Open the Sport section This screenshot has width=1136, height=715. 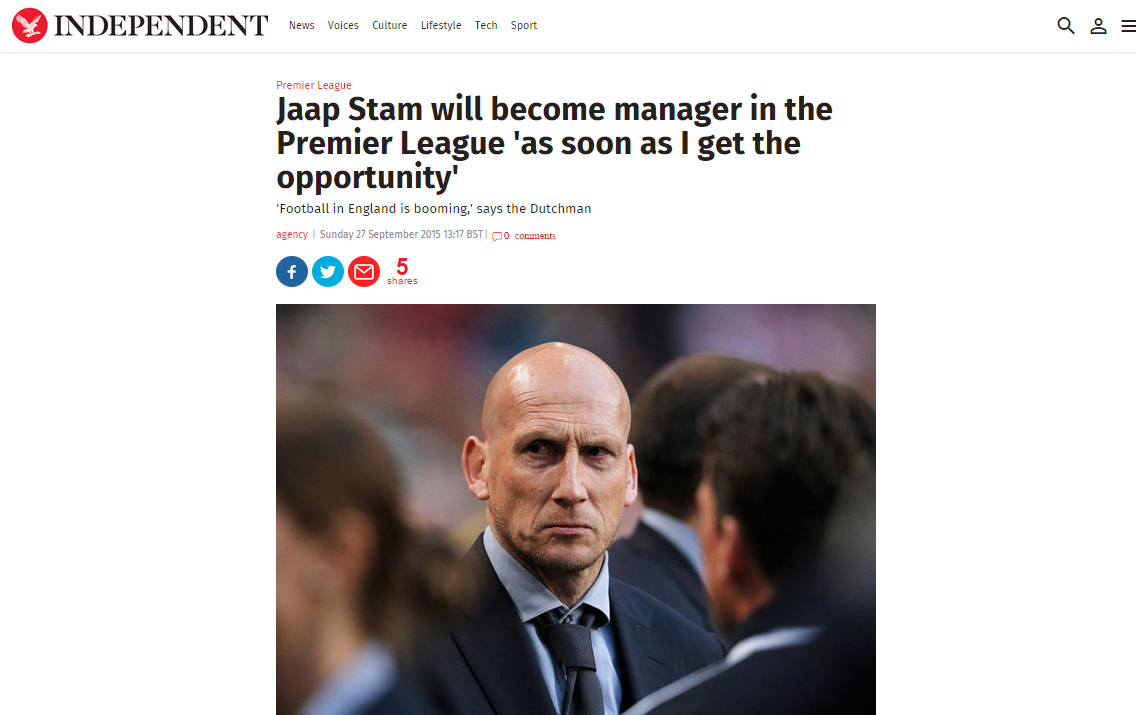524,25
